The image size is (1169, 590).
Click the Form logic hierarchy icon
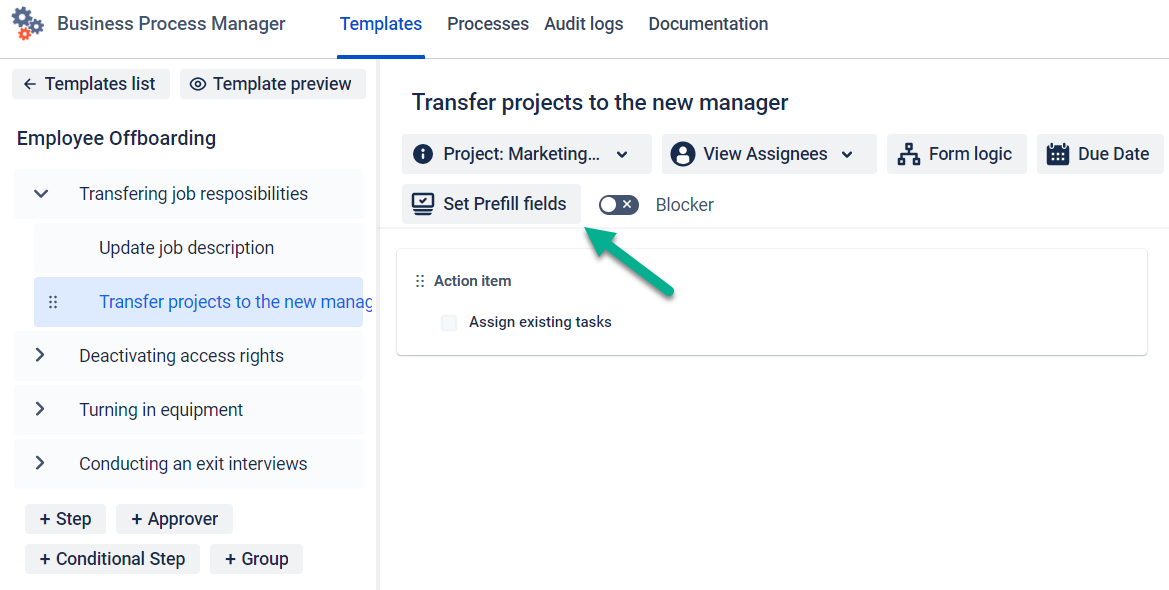[908, 154]
